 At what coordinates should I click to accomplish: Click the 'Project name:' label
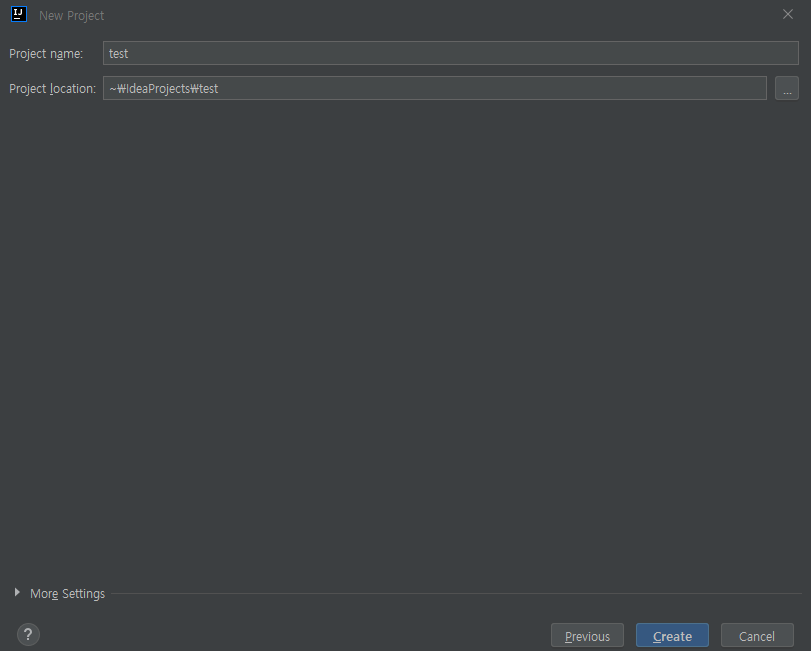(46, 54)
